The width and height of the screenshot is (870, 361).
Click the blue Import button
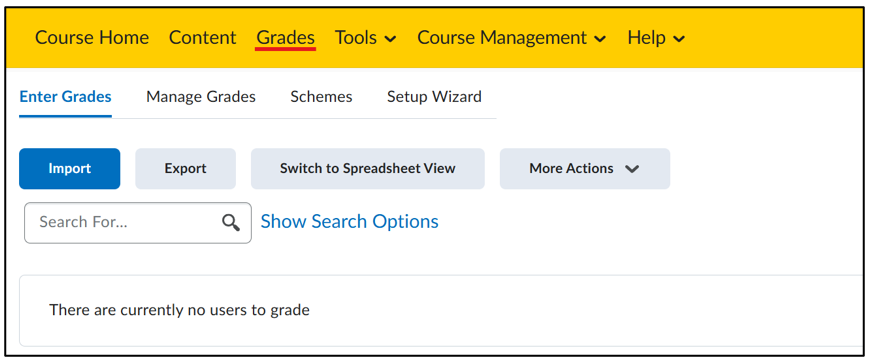pyautogui.click(x=69, y=169)
